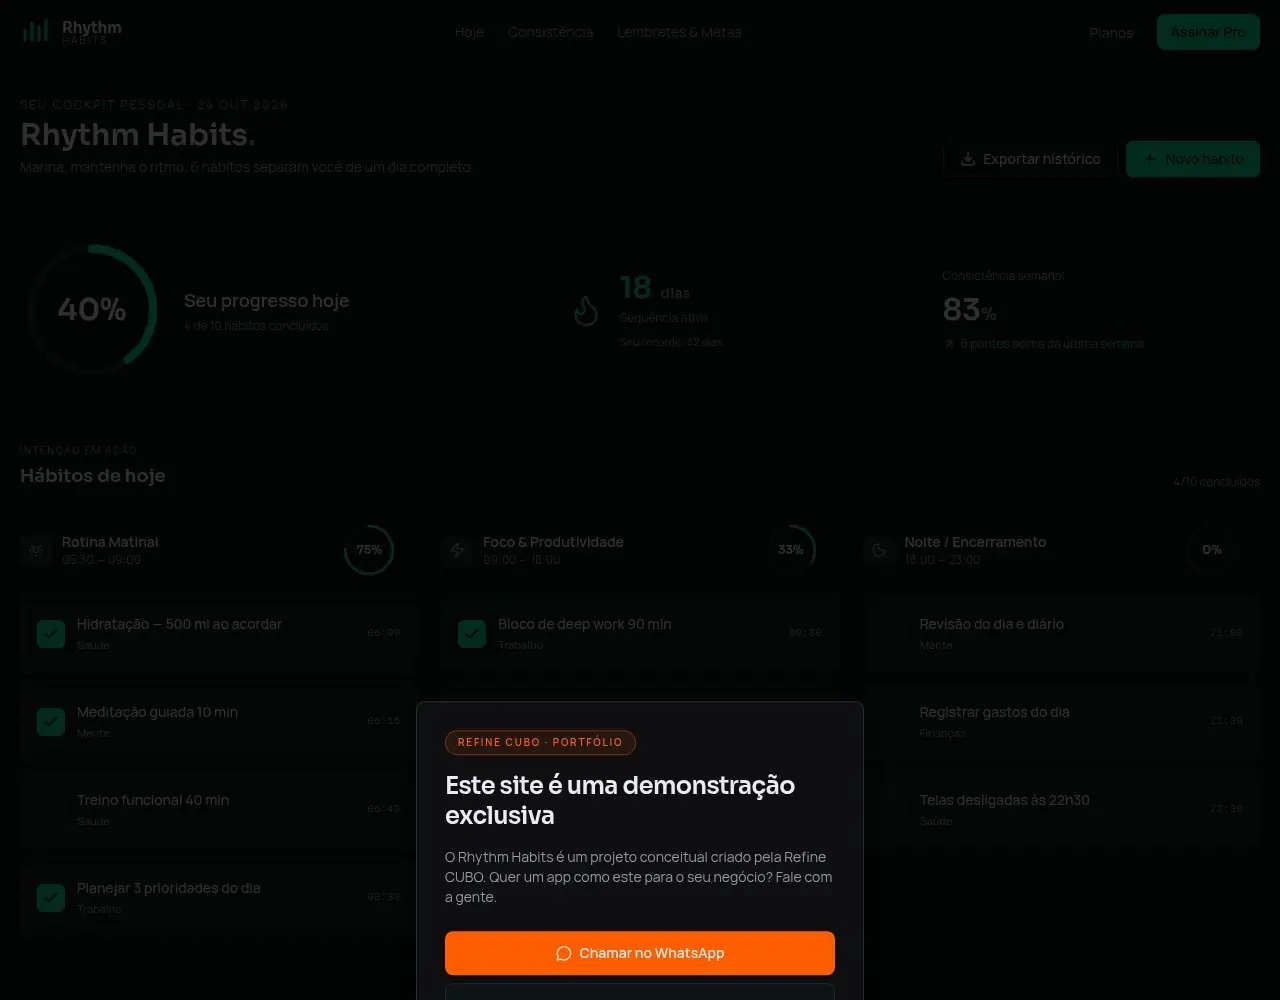Uncheck the Hidratação 500 ml ao acordar habit
Screen dimensions: 1280x1000
coord(51,634)
